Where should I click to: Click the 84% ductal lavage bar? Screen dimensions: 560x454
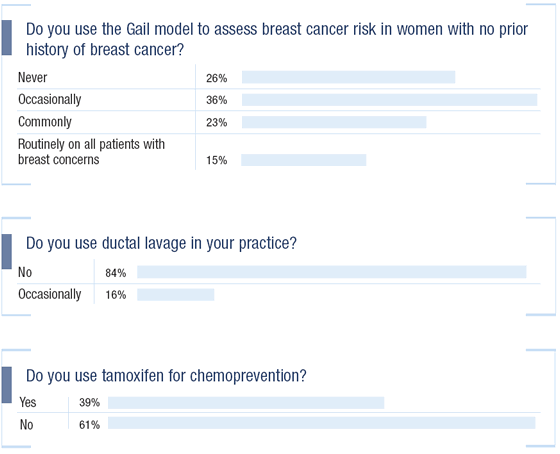click(332, 272)
